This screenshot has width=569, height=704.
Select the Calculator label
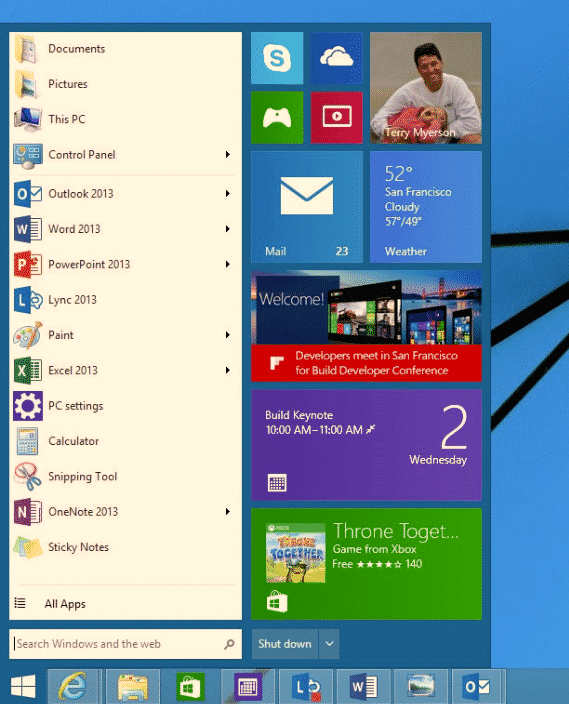coord(73,441)
